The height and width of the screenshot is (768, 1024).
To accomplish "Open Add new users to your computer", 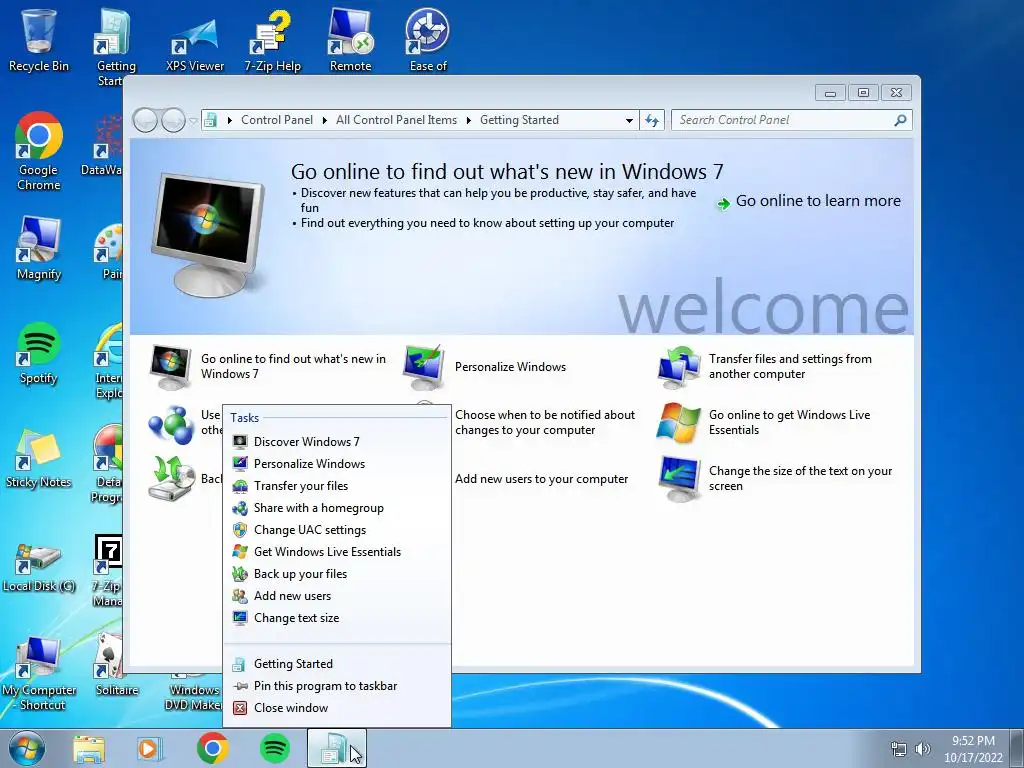I will 541,479.
